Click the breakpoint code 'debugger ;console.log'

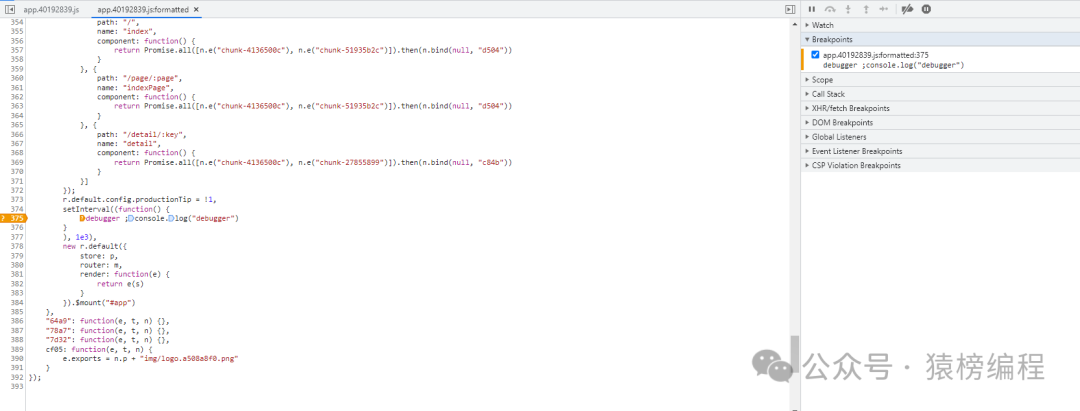pyautogui.click(x=893, y=65)
